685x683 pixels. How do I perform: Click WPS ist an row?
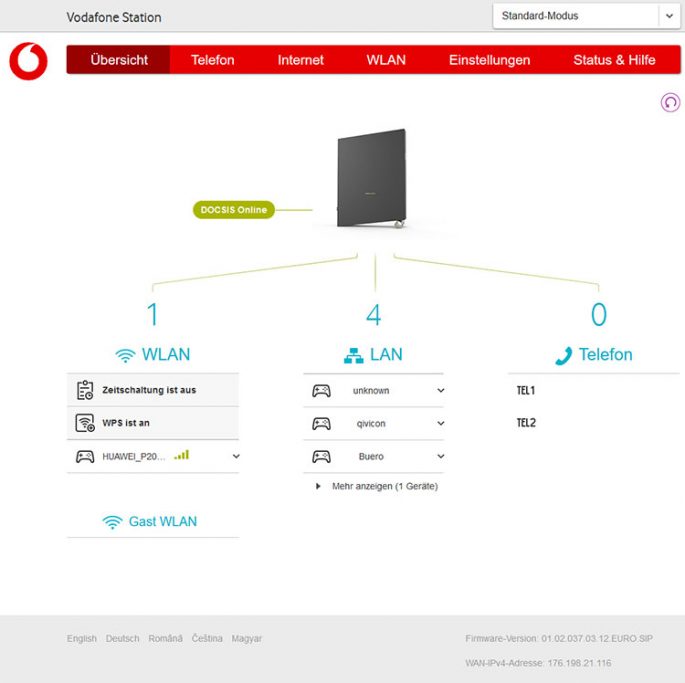pos(153,423)
